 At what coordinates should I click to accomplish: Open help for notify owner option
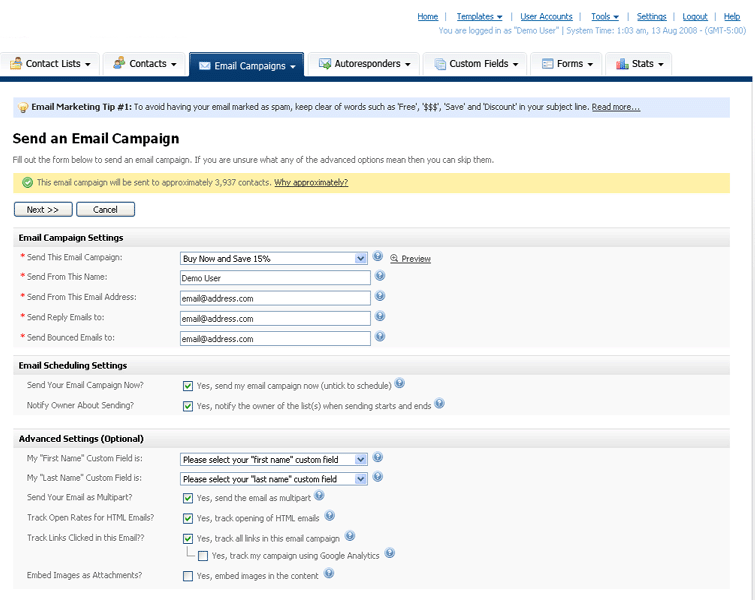click(439, 404)
